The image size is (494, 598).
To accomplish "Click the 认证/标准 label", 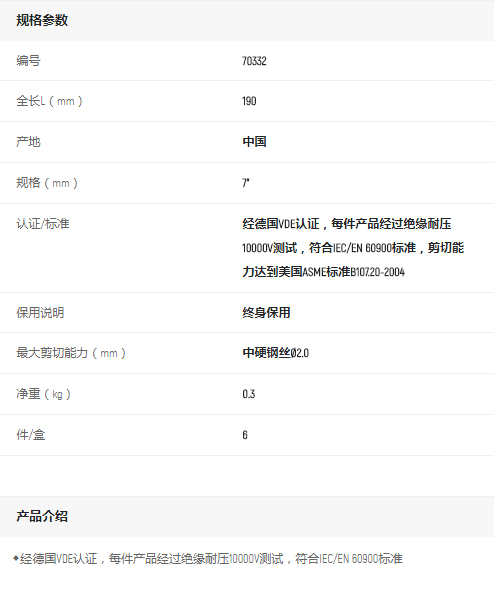I will 43,224.
